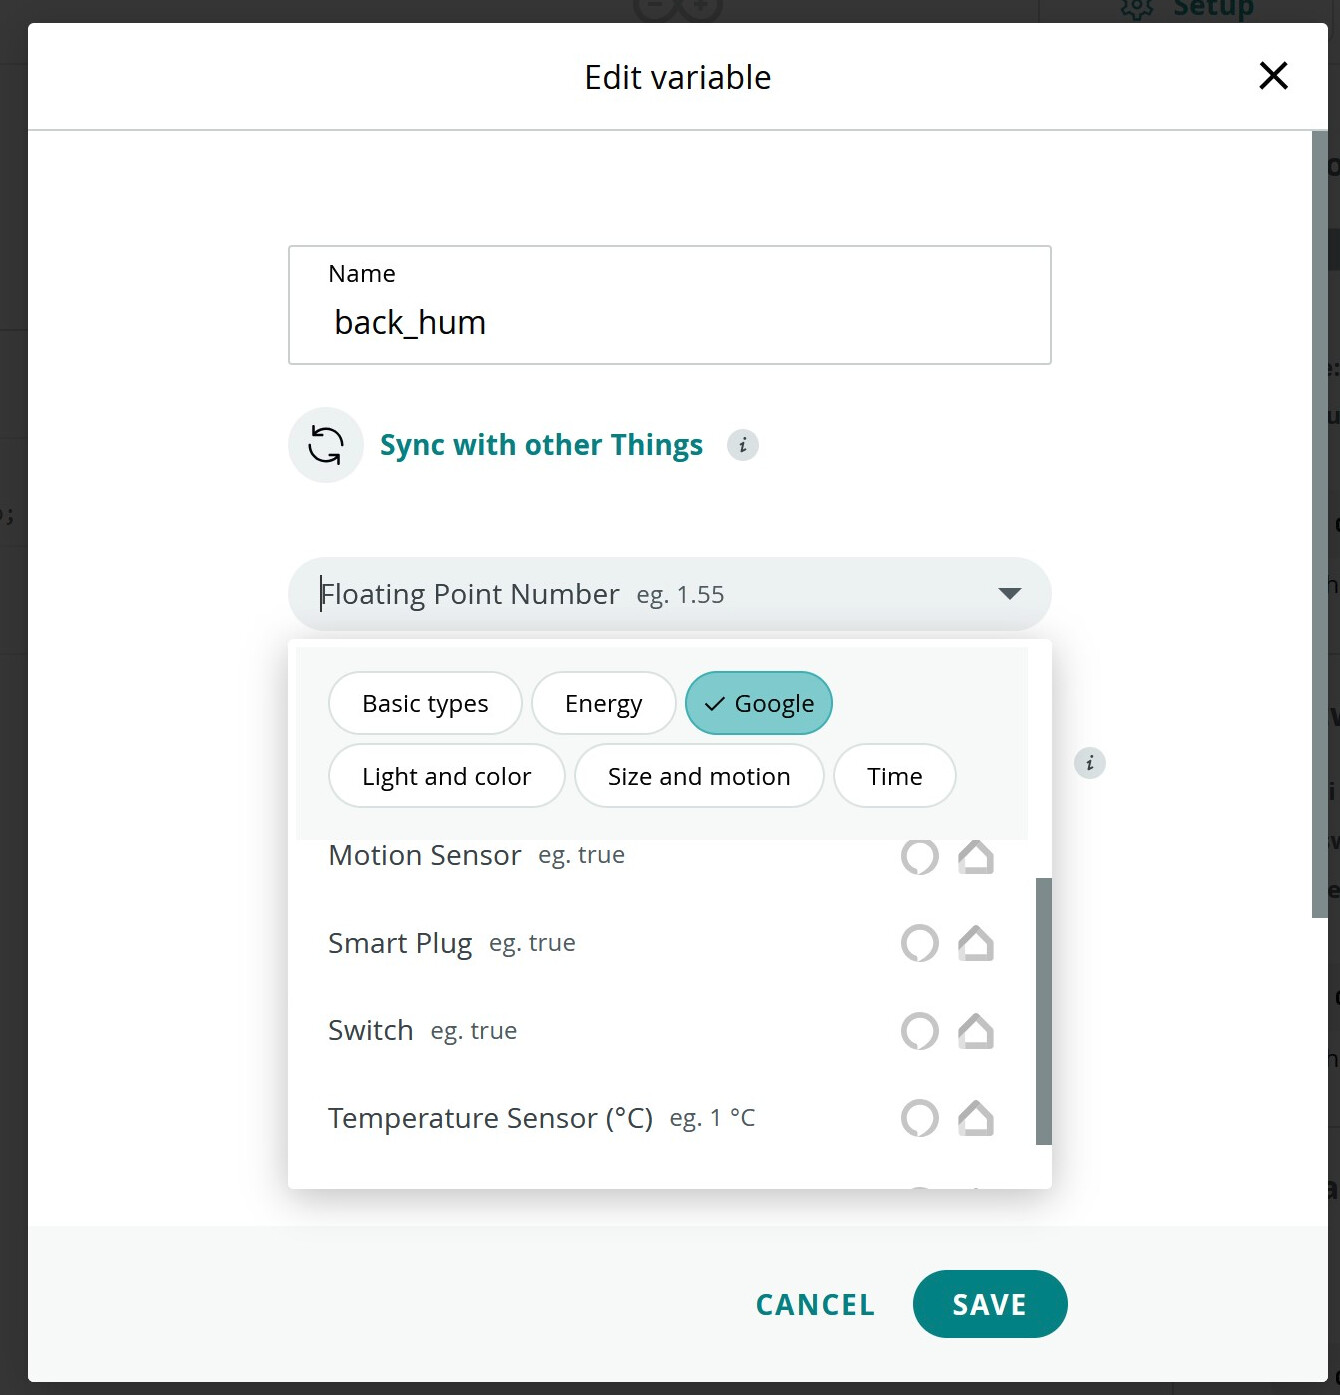Image resolution: width=1340 pixels, height=1395 pixels.
Task: Enable the Energy filter chip
Action: pos(603,703)
